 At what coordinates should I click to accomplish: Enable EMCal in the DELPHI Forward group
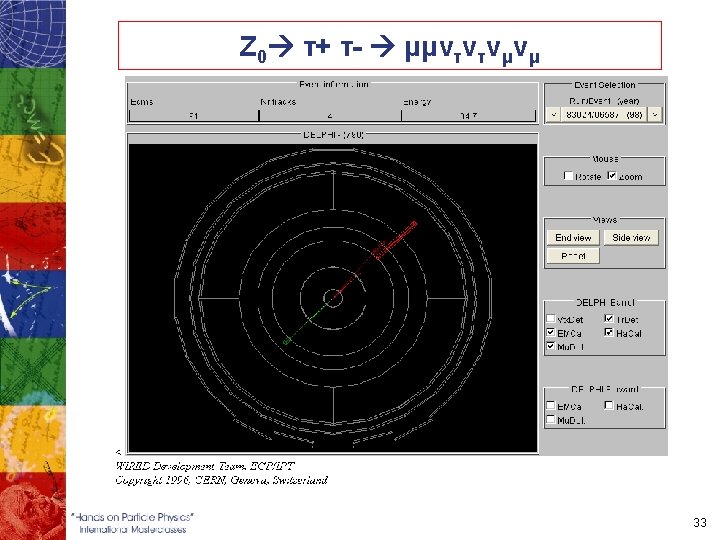551,405
